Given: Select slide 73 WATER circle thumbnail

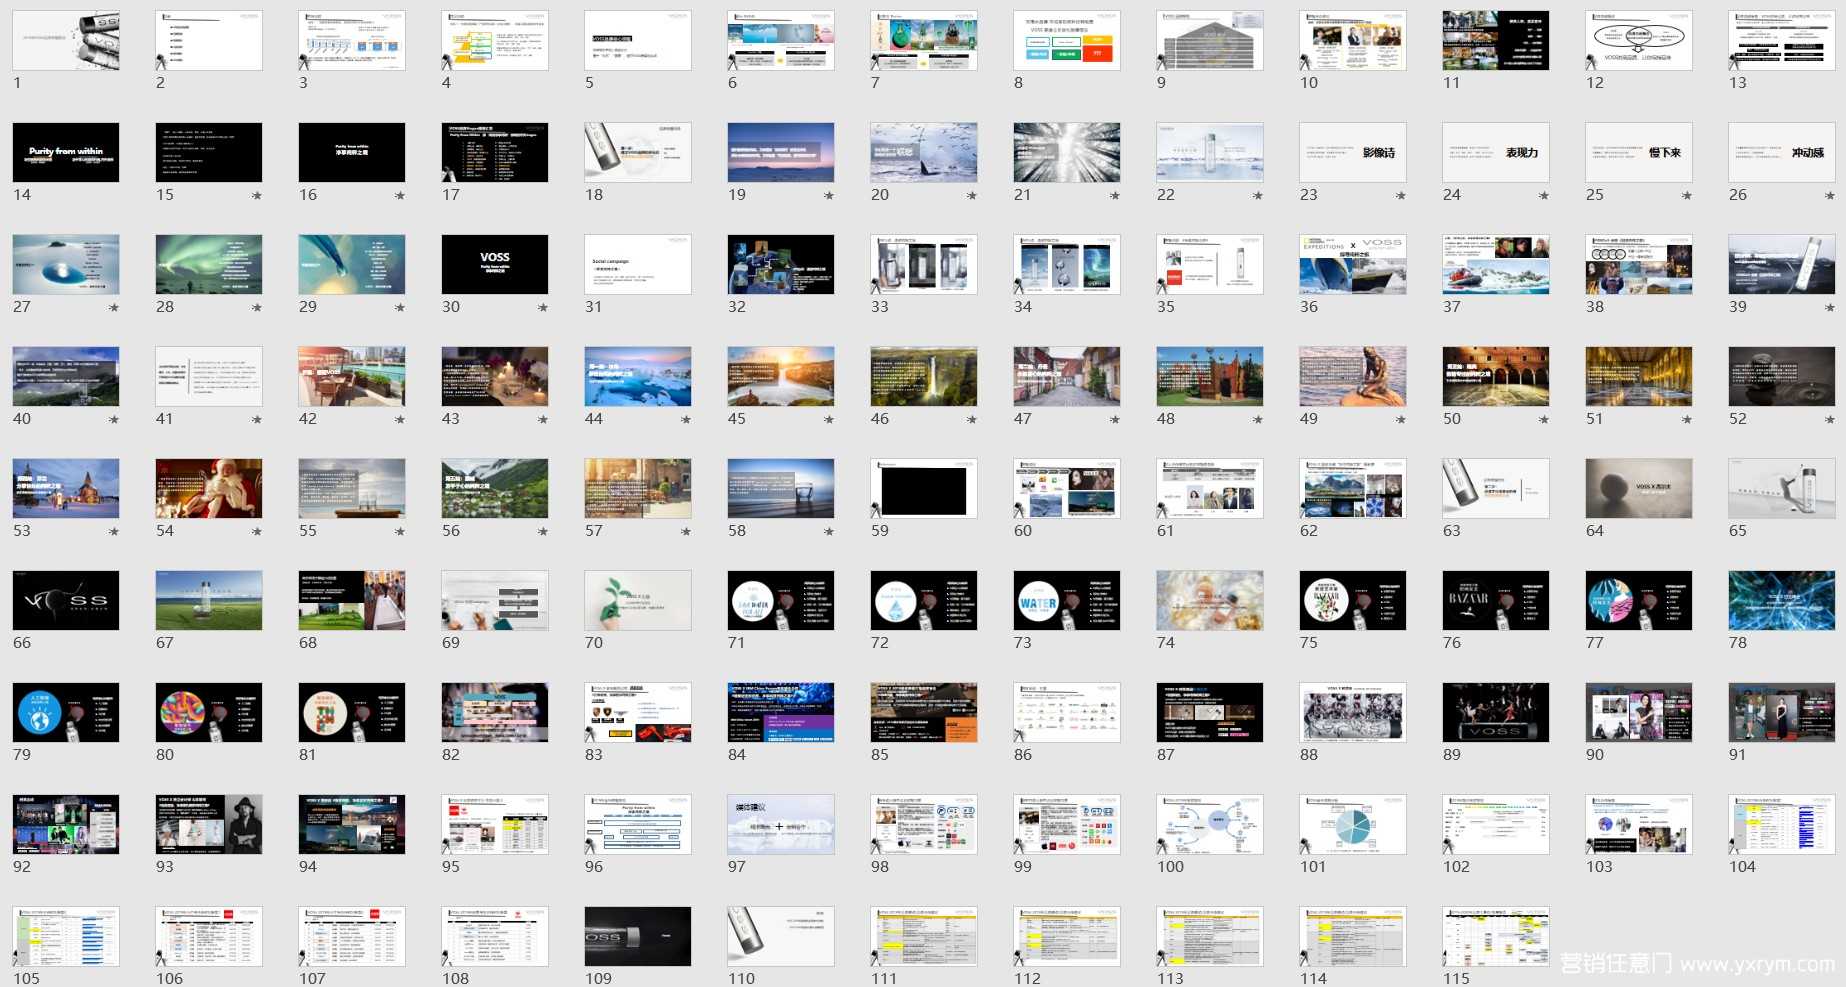Looking at the screenshot, I should (1067, 600).
